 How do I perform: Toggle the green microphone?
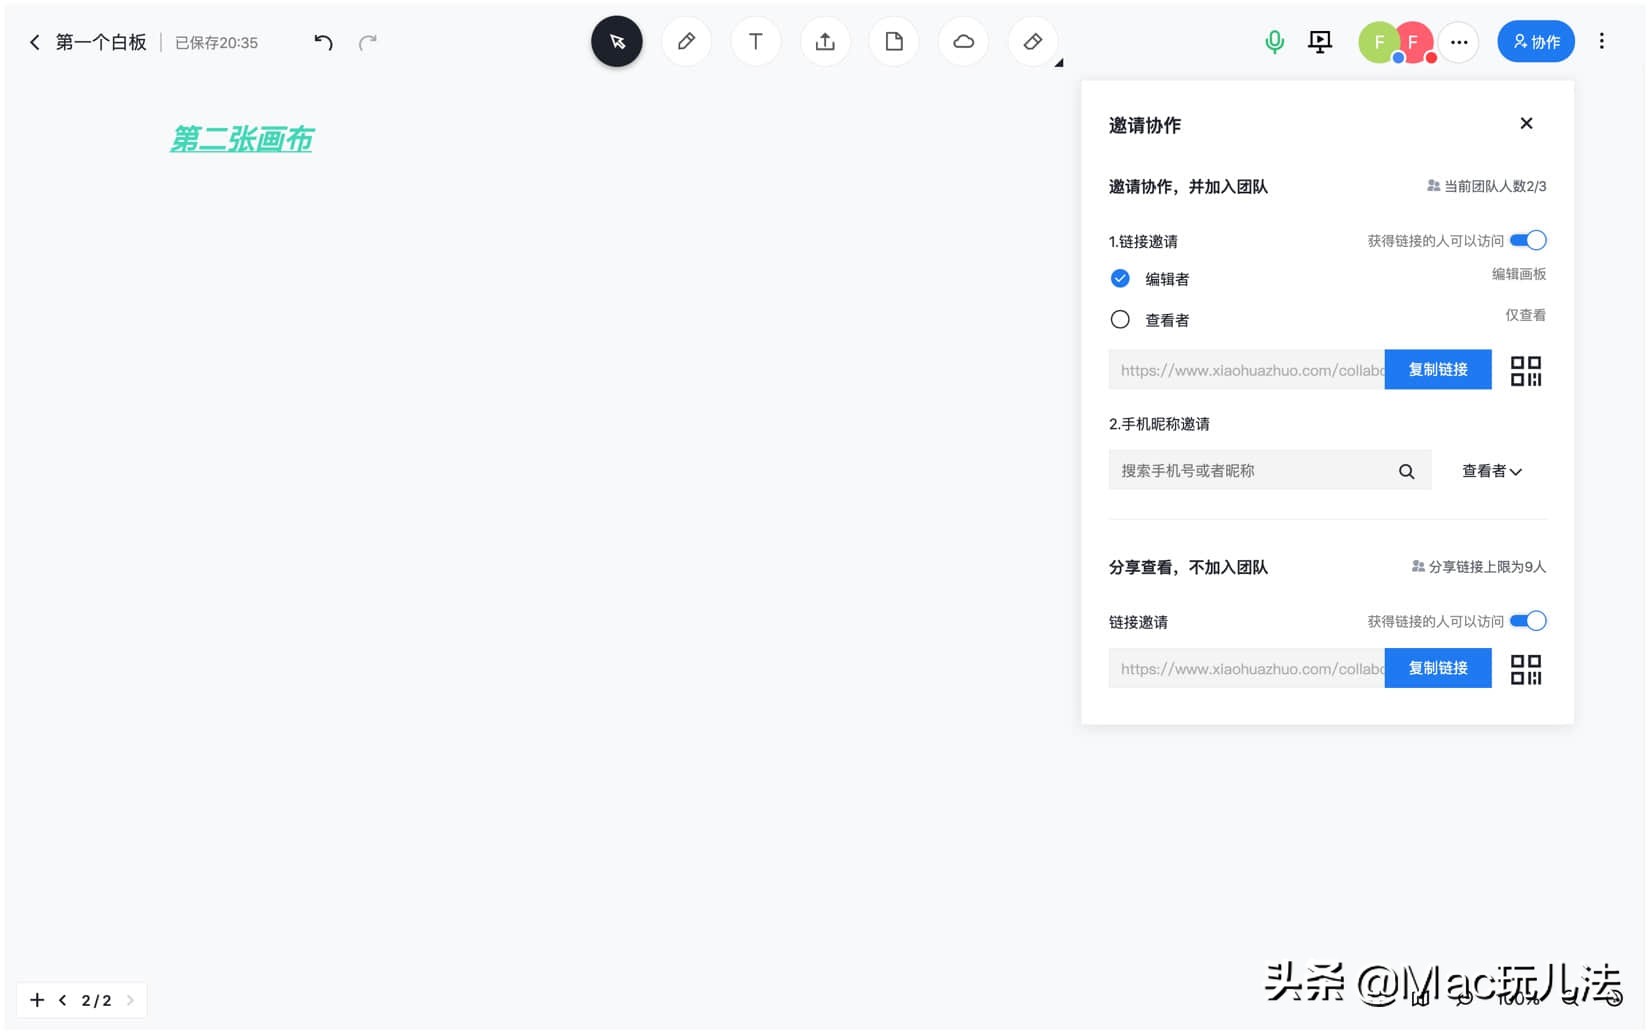pyautogui.click(x=1274, y=42)
